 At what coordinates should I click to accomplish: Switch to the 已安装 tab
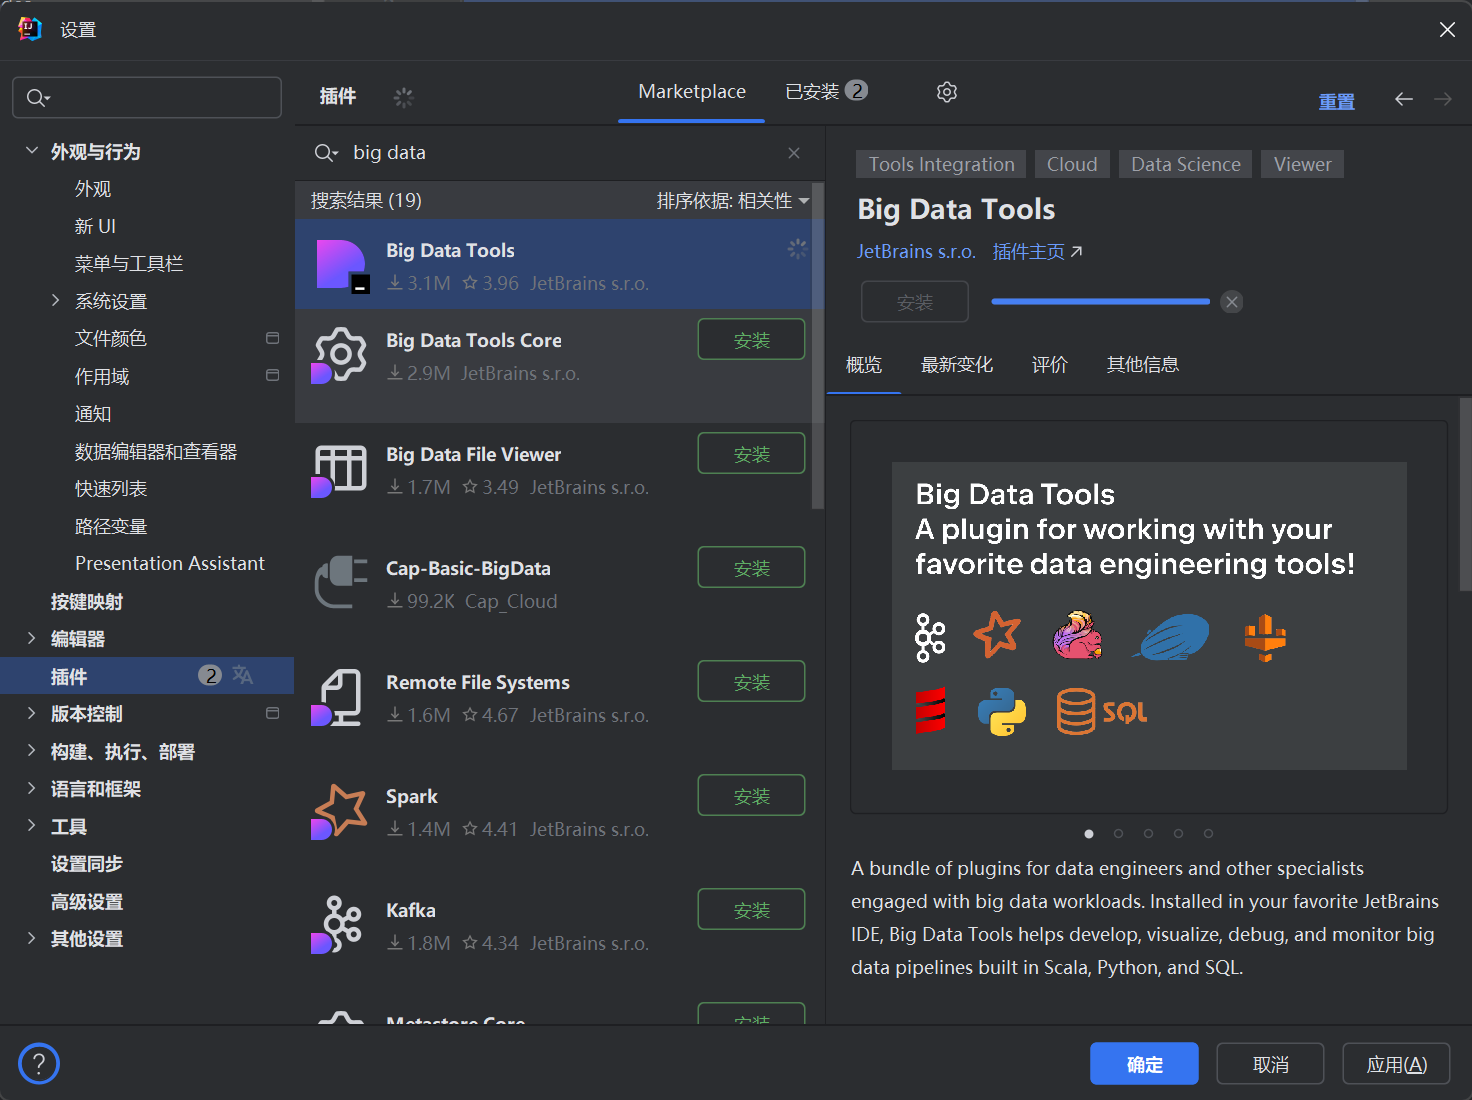(826, 92)
